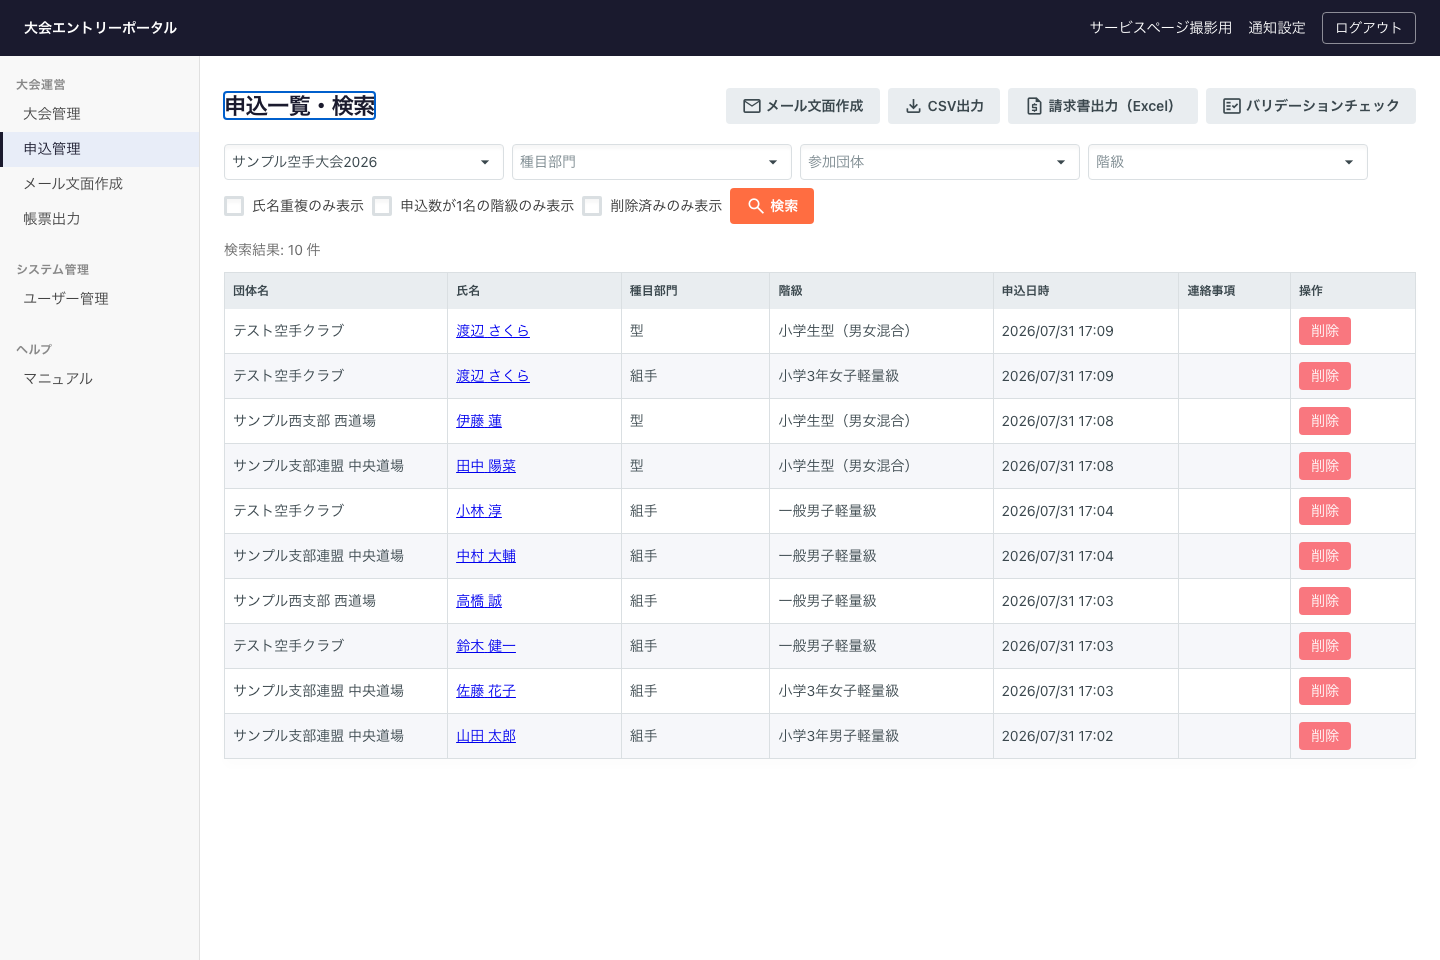The image size is (1440, 960).
Task: Select 申込管理 in the sidebar
Action: click(100, 149)
